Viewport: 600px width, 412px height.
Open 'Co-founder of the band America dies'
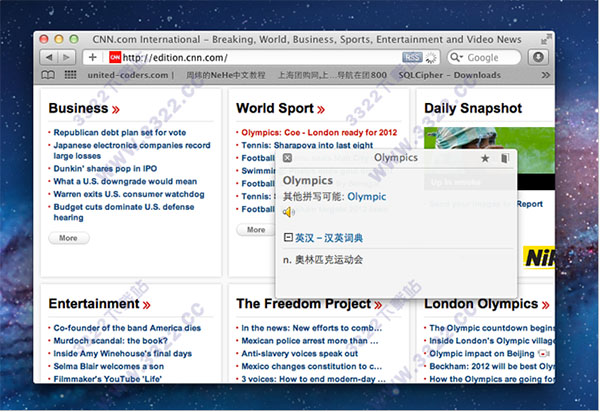[x=127, y=328]
